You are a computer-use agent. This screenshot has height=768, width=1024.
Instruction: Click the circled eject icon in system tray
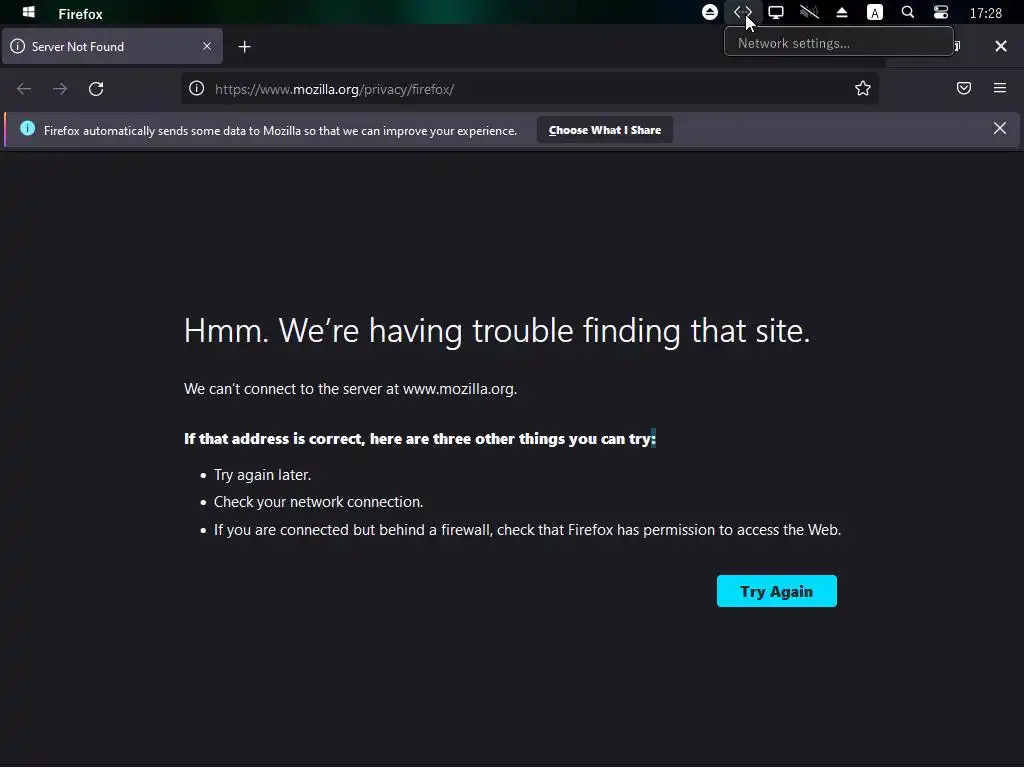coord(710,12)
